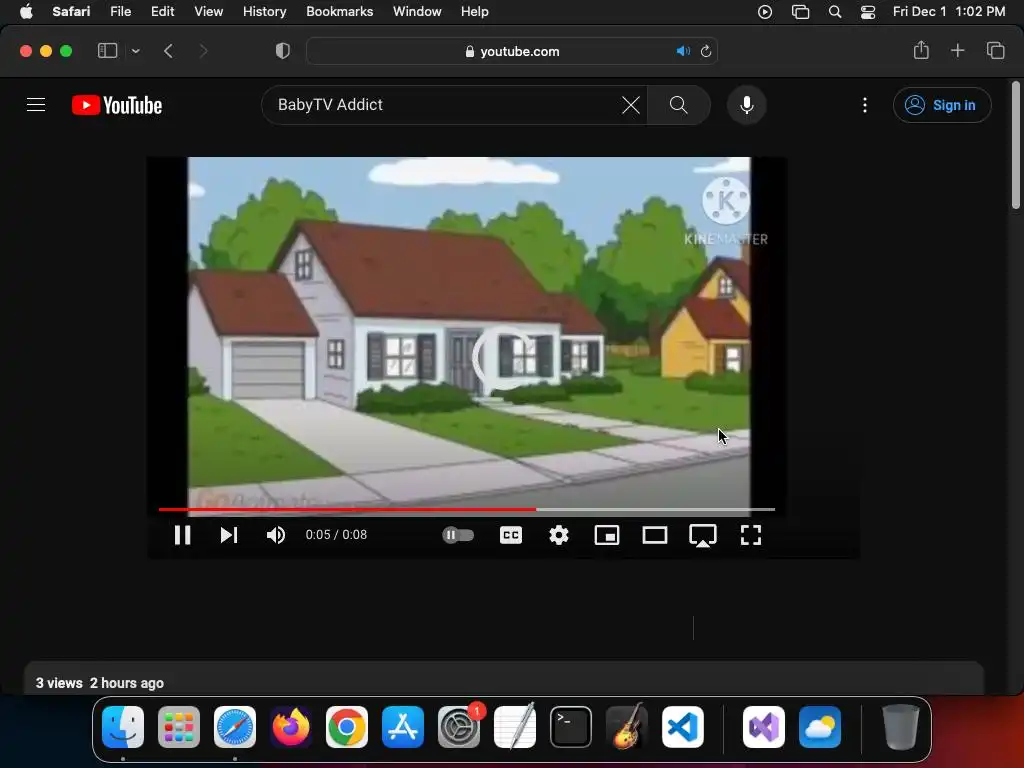Viewport: 1024px width, 768px height.
Task: Open a new Safari tab
Action: point(957,50)
